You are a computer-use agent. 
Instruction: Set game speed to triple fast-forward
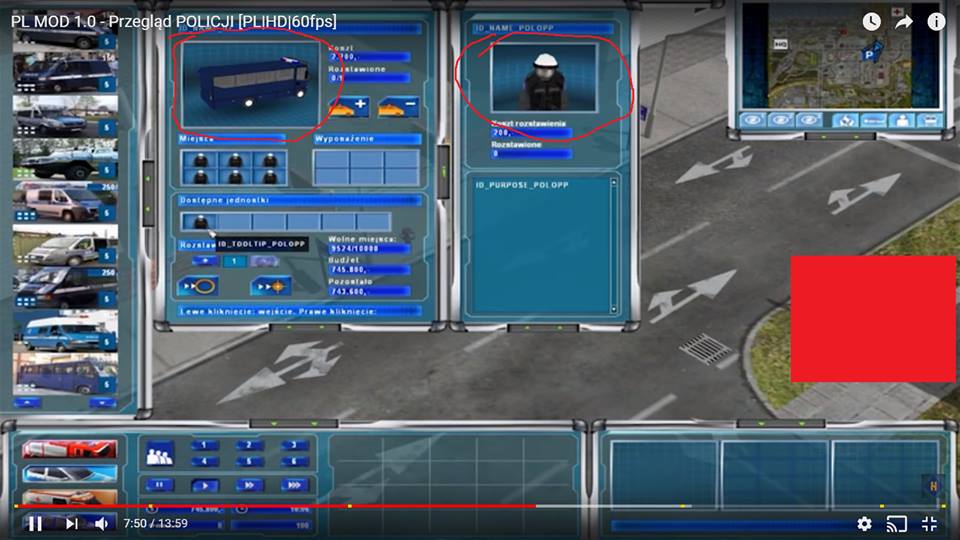294,486
